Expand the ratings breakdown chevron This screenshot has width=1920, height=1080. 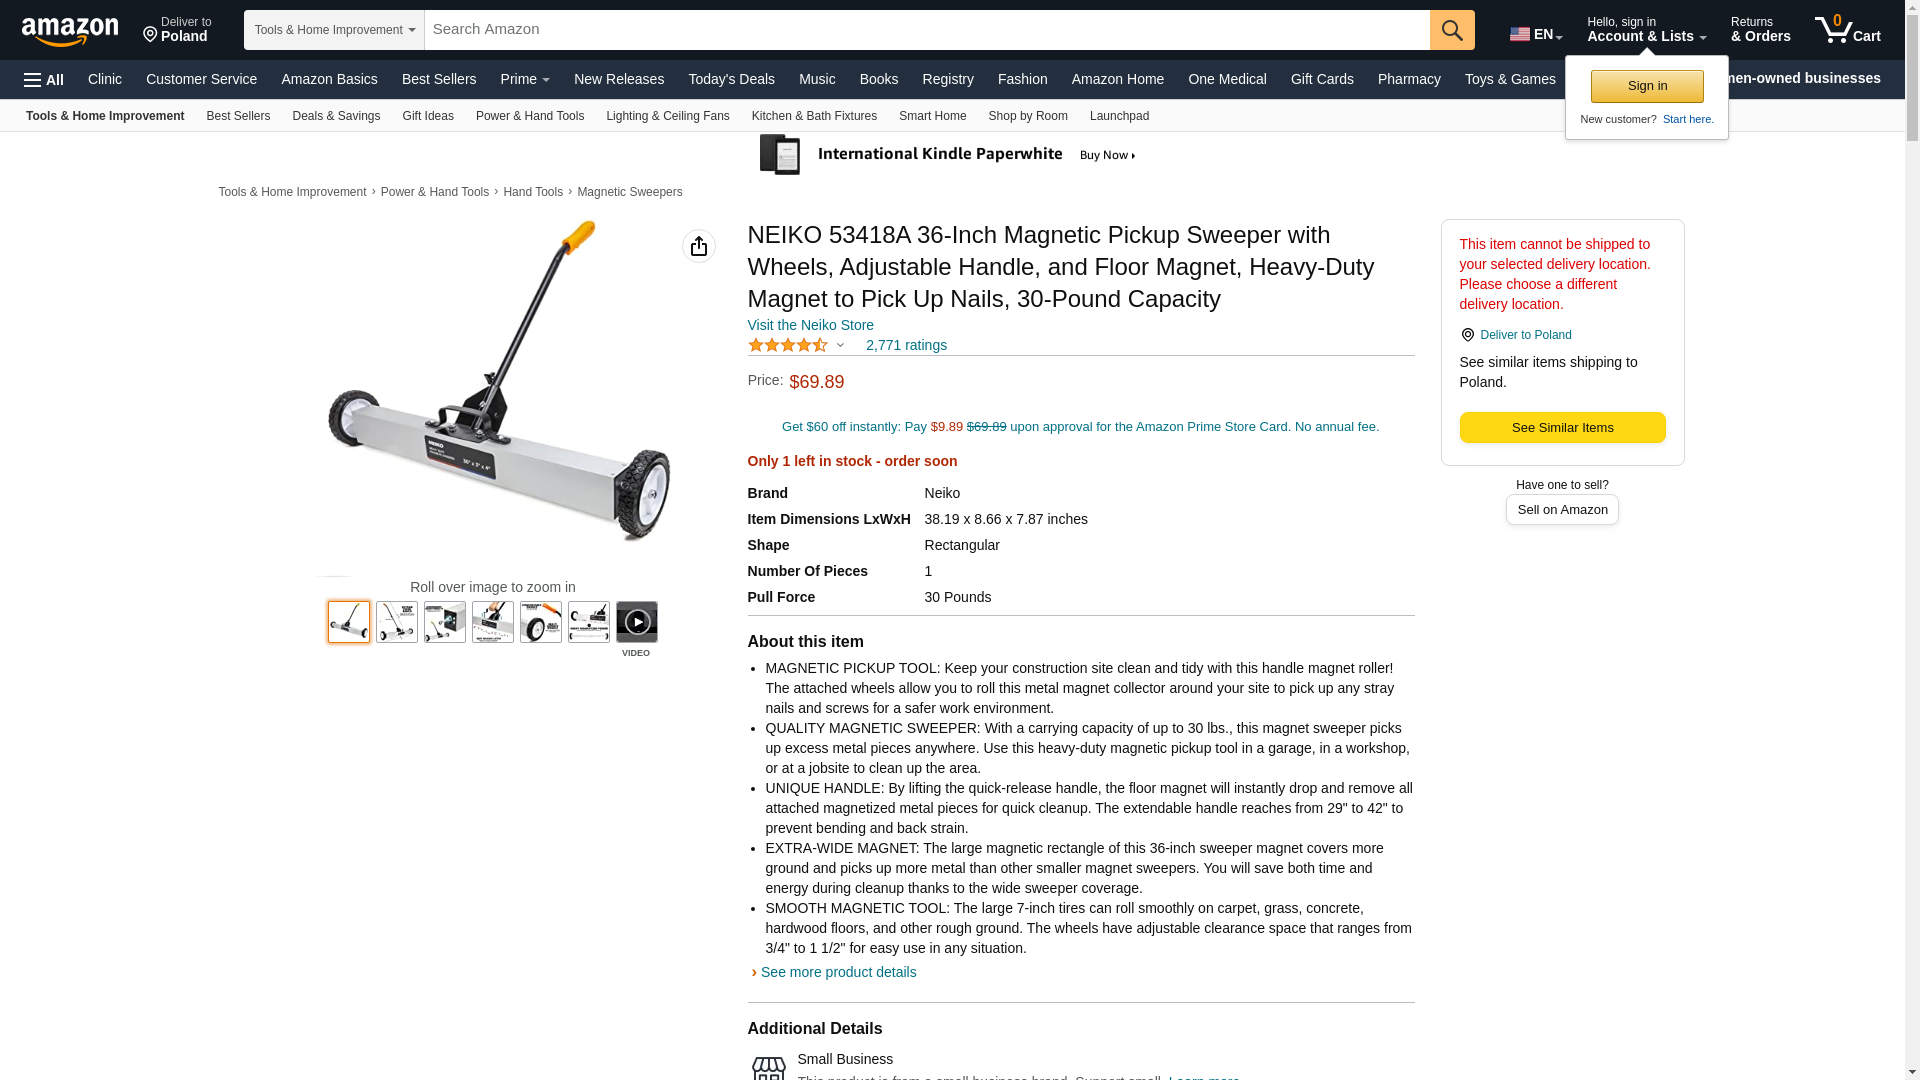840,345
